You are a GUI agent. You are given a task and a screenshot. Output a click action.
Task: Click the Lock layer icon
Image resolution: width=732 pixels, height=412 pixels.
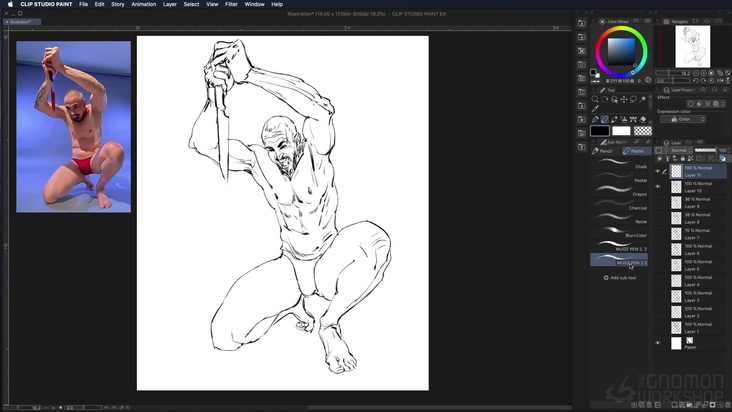[683, 159]
